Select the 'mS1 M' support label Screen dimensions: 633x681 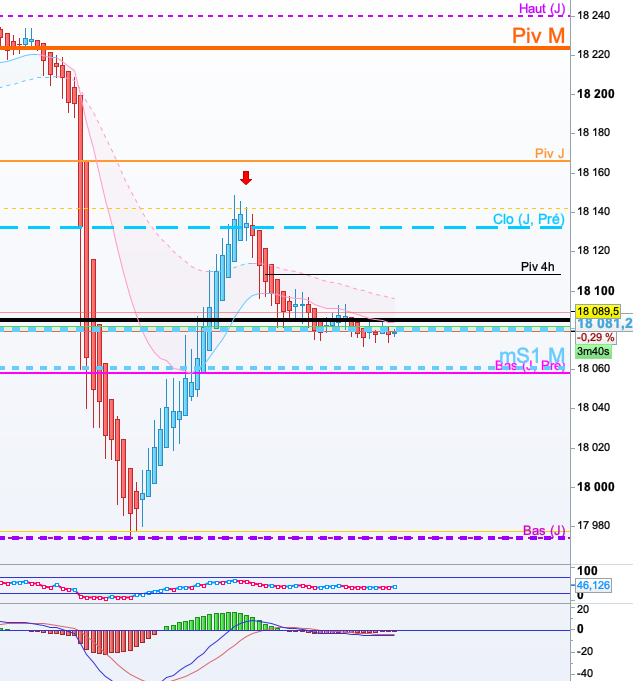532,355
